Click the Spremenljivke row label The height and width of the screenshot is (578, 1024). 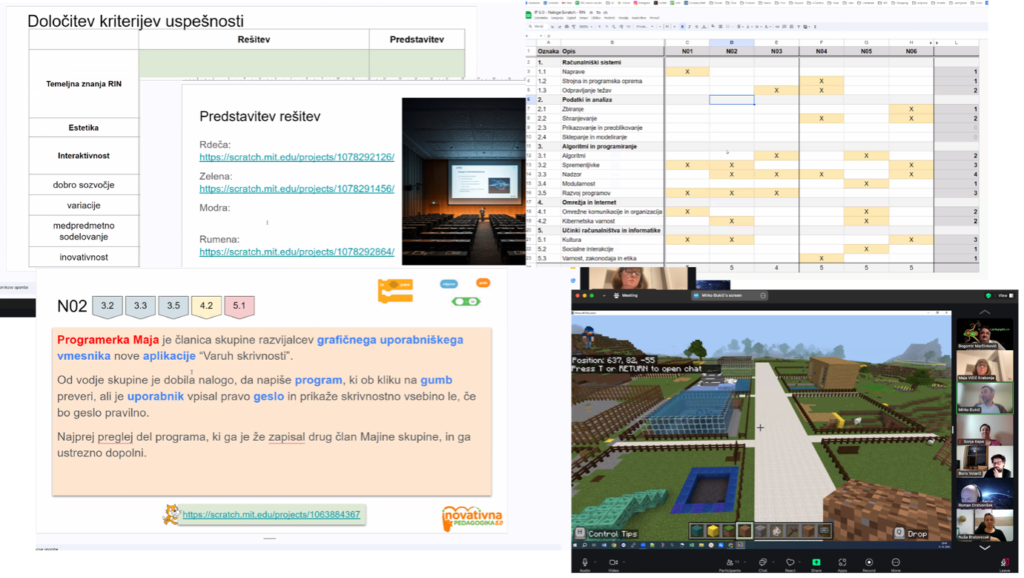pyautogui.click(x=581, y=165)
